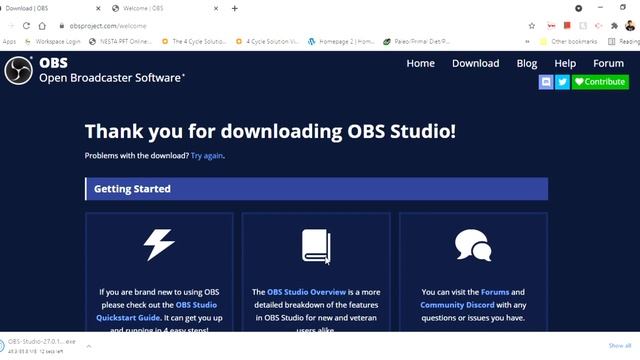Click the Try again link
The image size is (640, 360).
[x=207, y=156]
